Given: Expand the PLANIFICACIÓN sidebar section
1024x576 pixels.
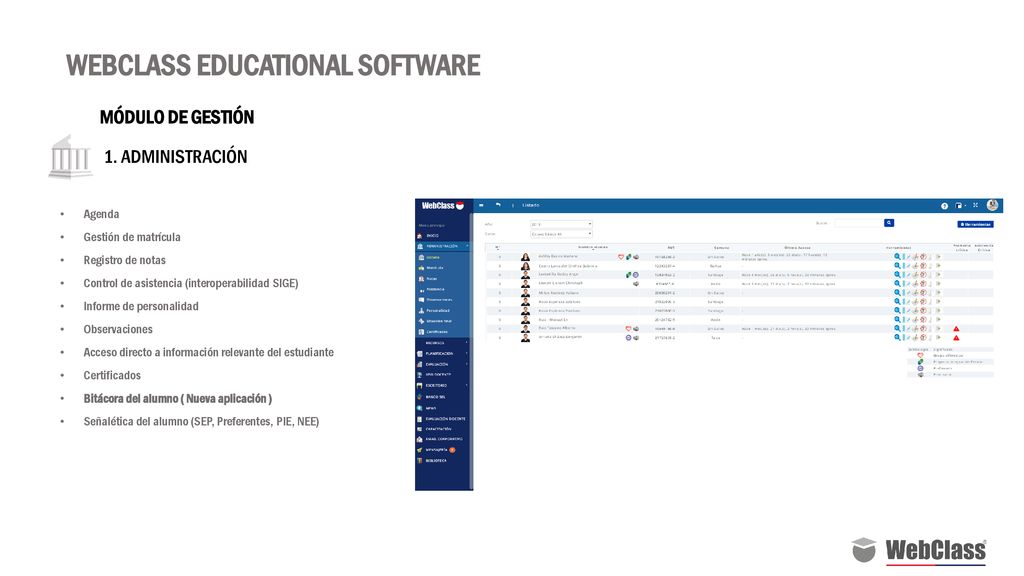Looking at the screenshot, I should 443,353.
